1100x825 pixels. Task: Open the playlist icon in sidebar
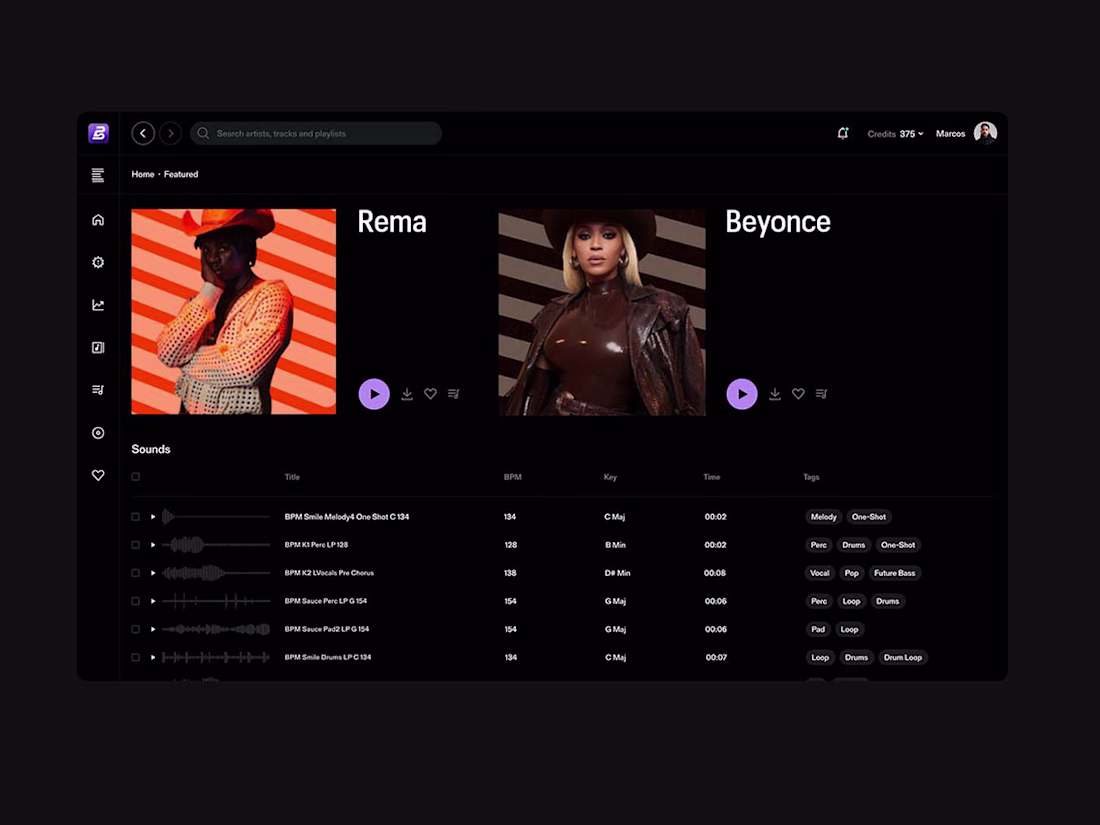pyautogui.click(x=98, y=390)
